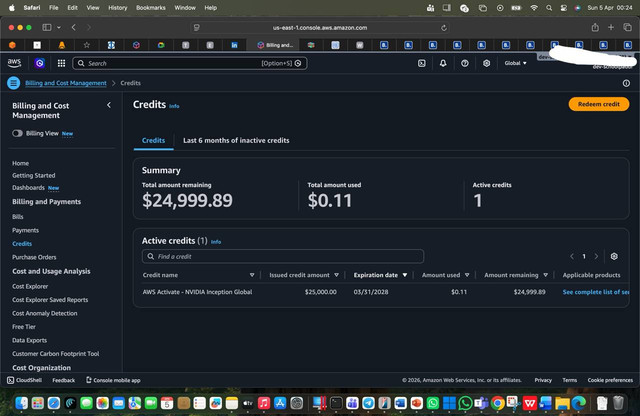The image size is (640, 416).
Task: Collapse the Billing and Cost Management sidebar
Action: point(109,105)
